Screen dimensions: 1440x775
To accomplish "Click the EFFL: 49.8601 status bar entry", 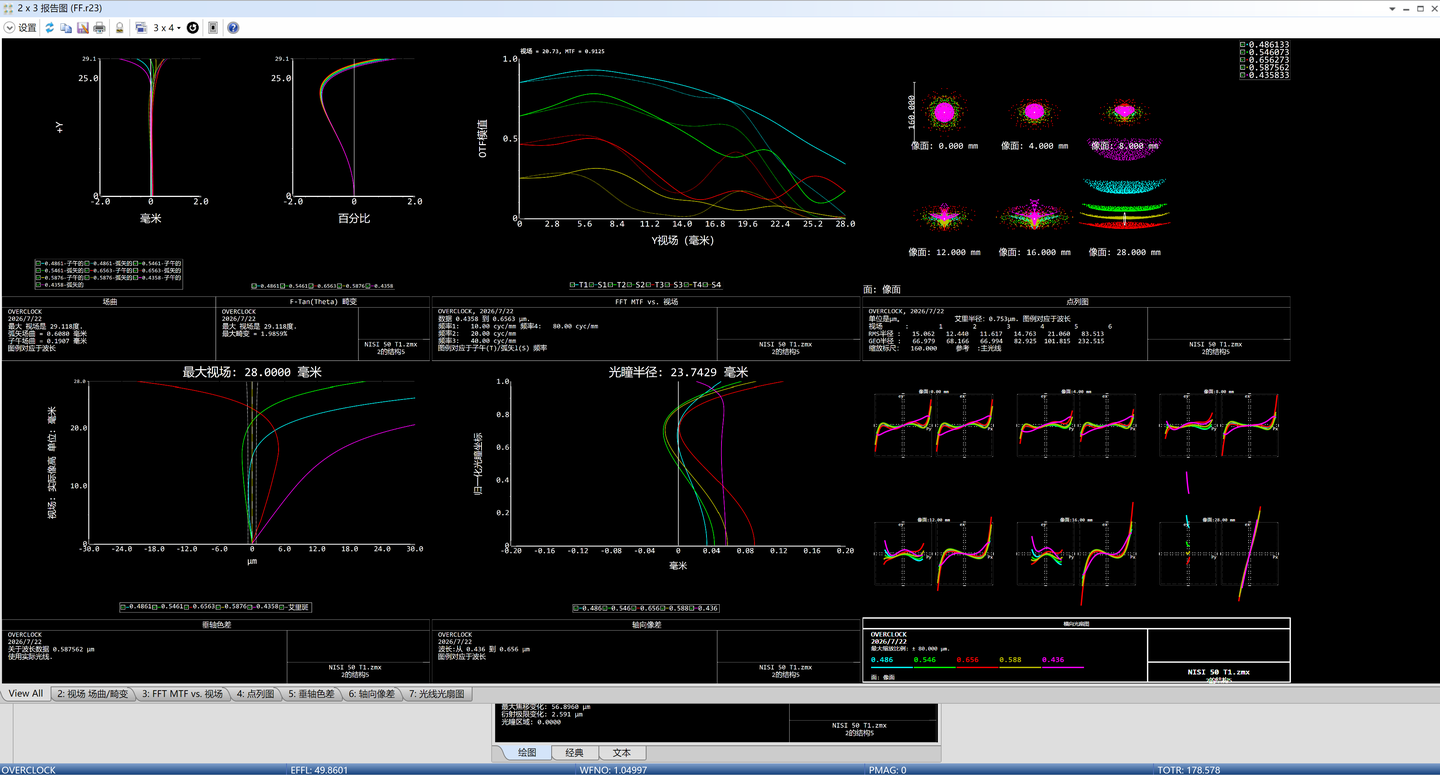I will click(319, 770).
